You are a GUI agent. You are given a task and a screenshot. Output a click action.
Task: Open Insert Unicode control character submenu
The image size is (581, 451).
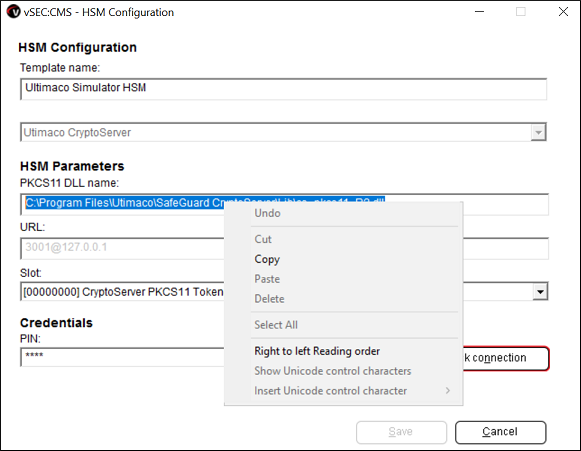(343, 391)
